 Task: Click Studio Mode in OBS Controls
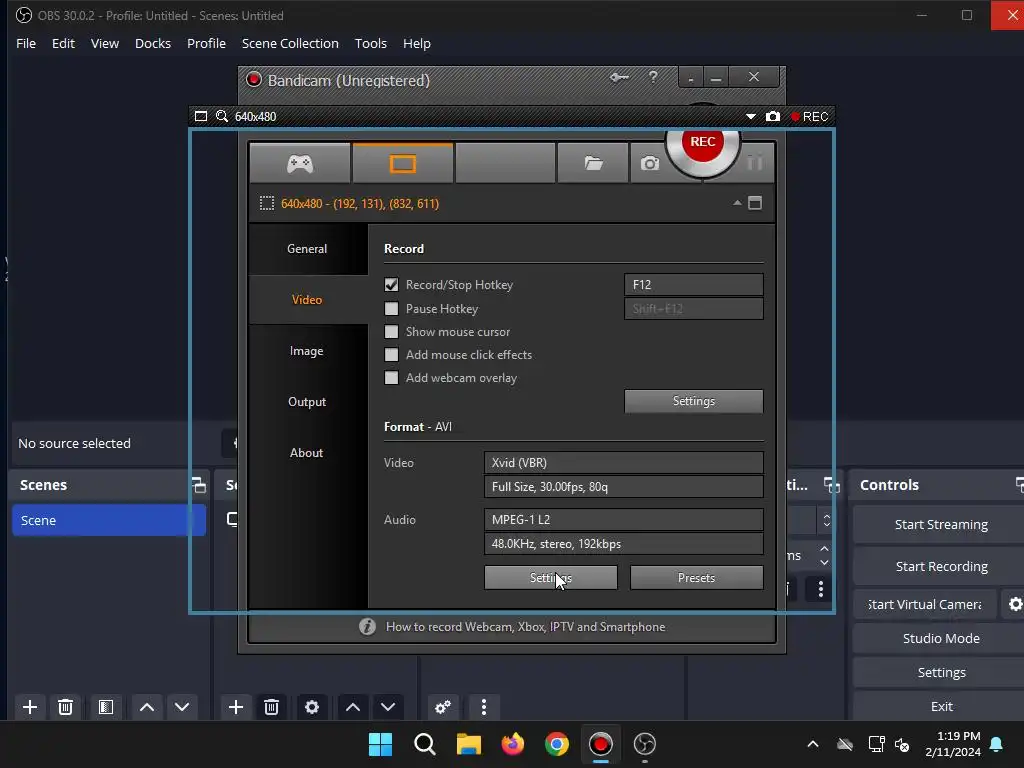940,639
